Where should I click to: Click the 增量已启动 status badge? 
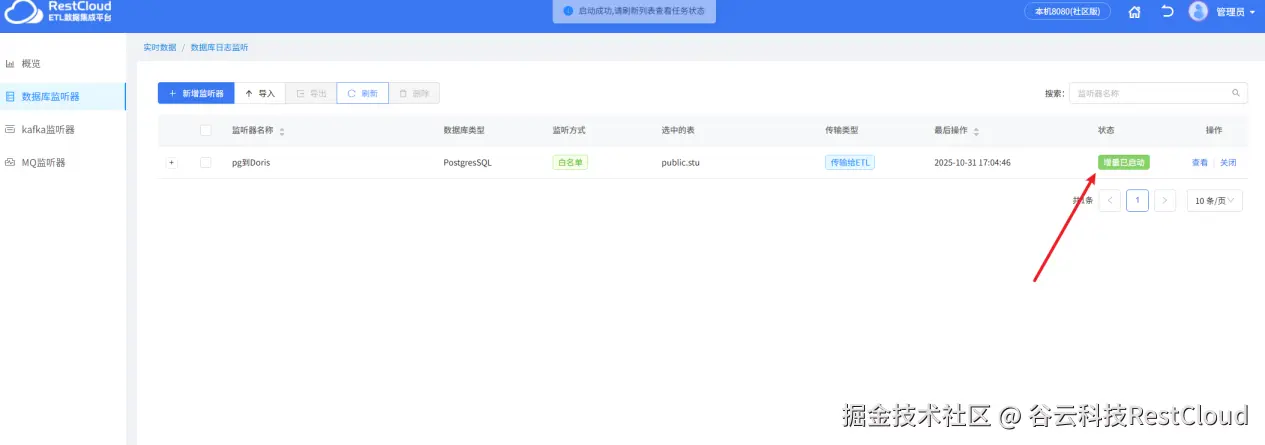[x=1124, y=162]
